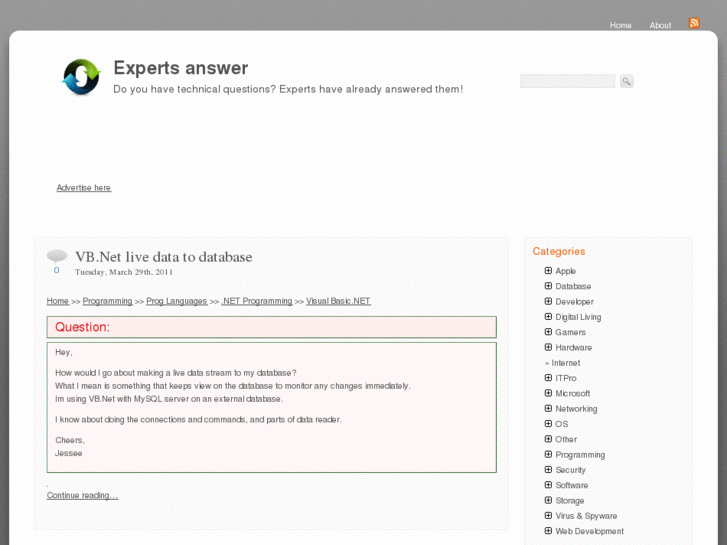The height and width of the screenshot is (545, 727).
Task: Open the VB.Net live data post title
Action: coord(163,257)
